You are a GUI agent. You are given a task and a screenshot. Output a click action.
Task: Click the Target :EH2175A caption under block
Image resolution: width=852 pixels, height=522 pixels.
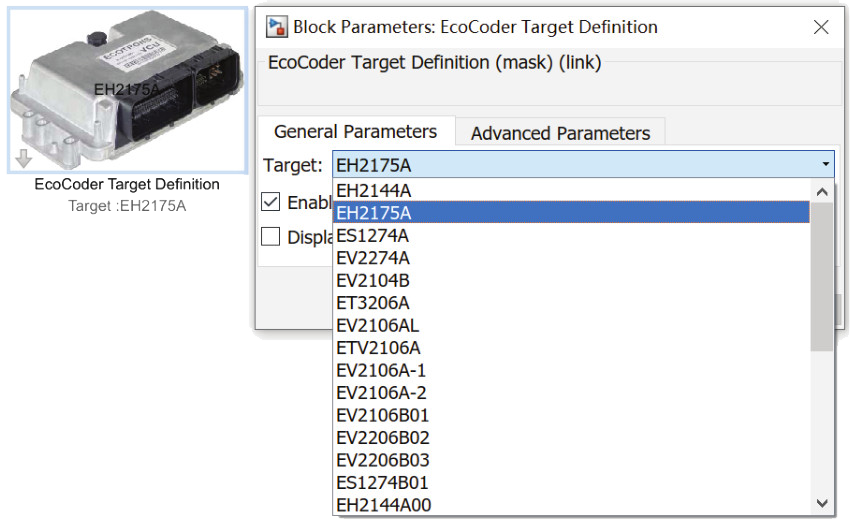click(x=127, y=206)
